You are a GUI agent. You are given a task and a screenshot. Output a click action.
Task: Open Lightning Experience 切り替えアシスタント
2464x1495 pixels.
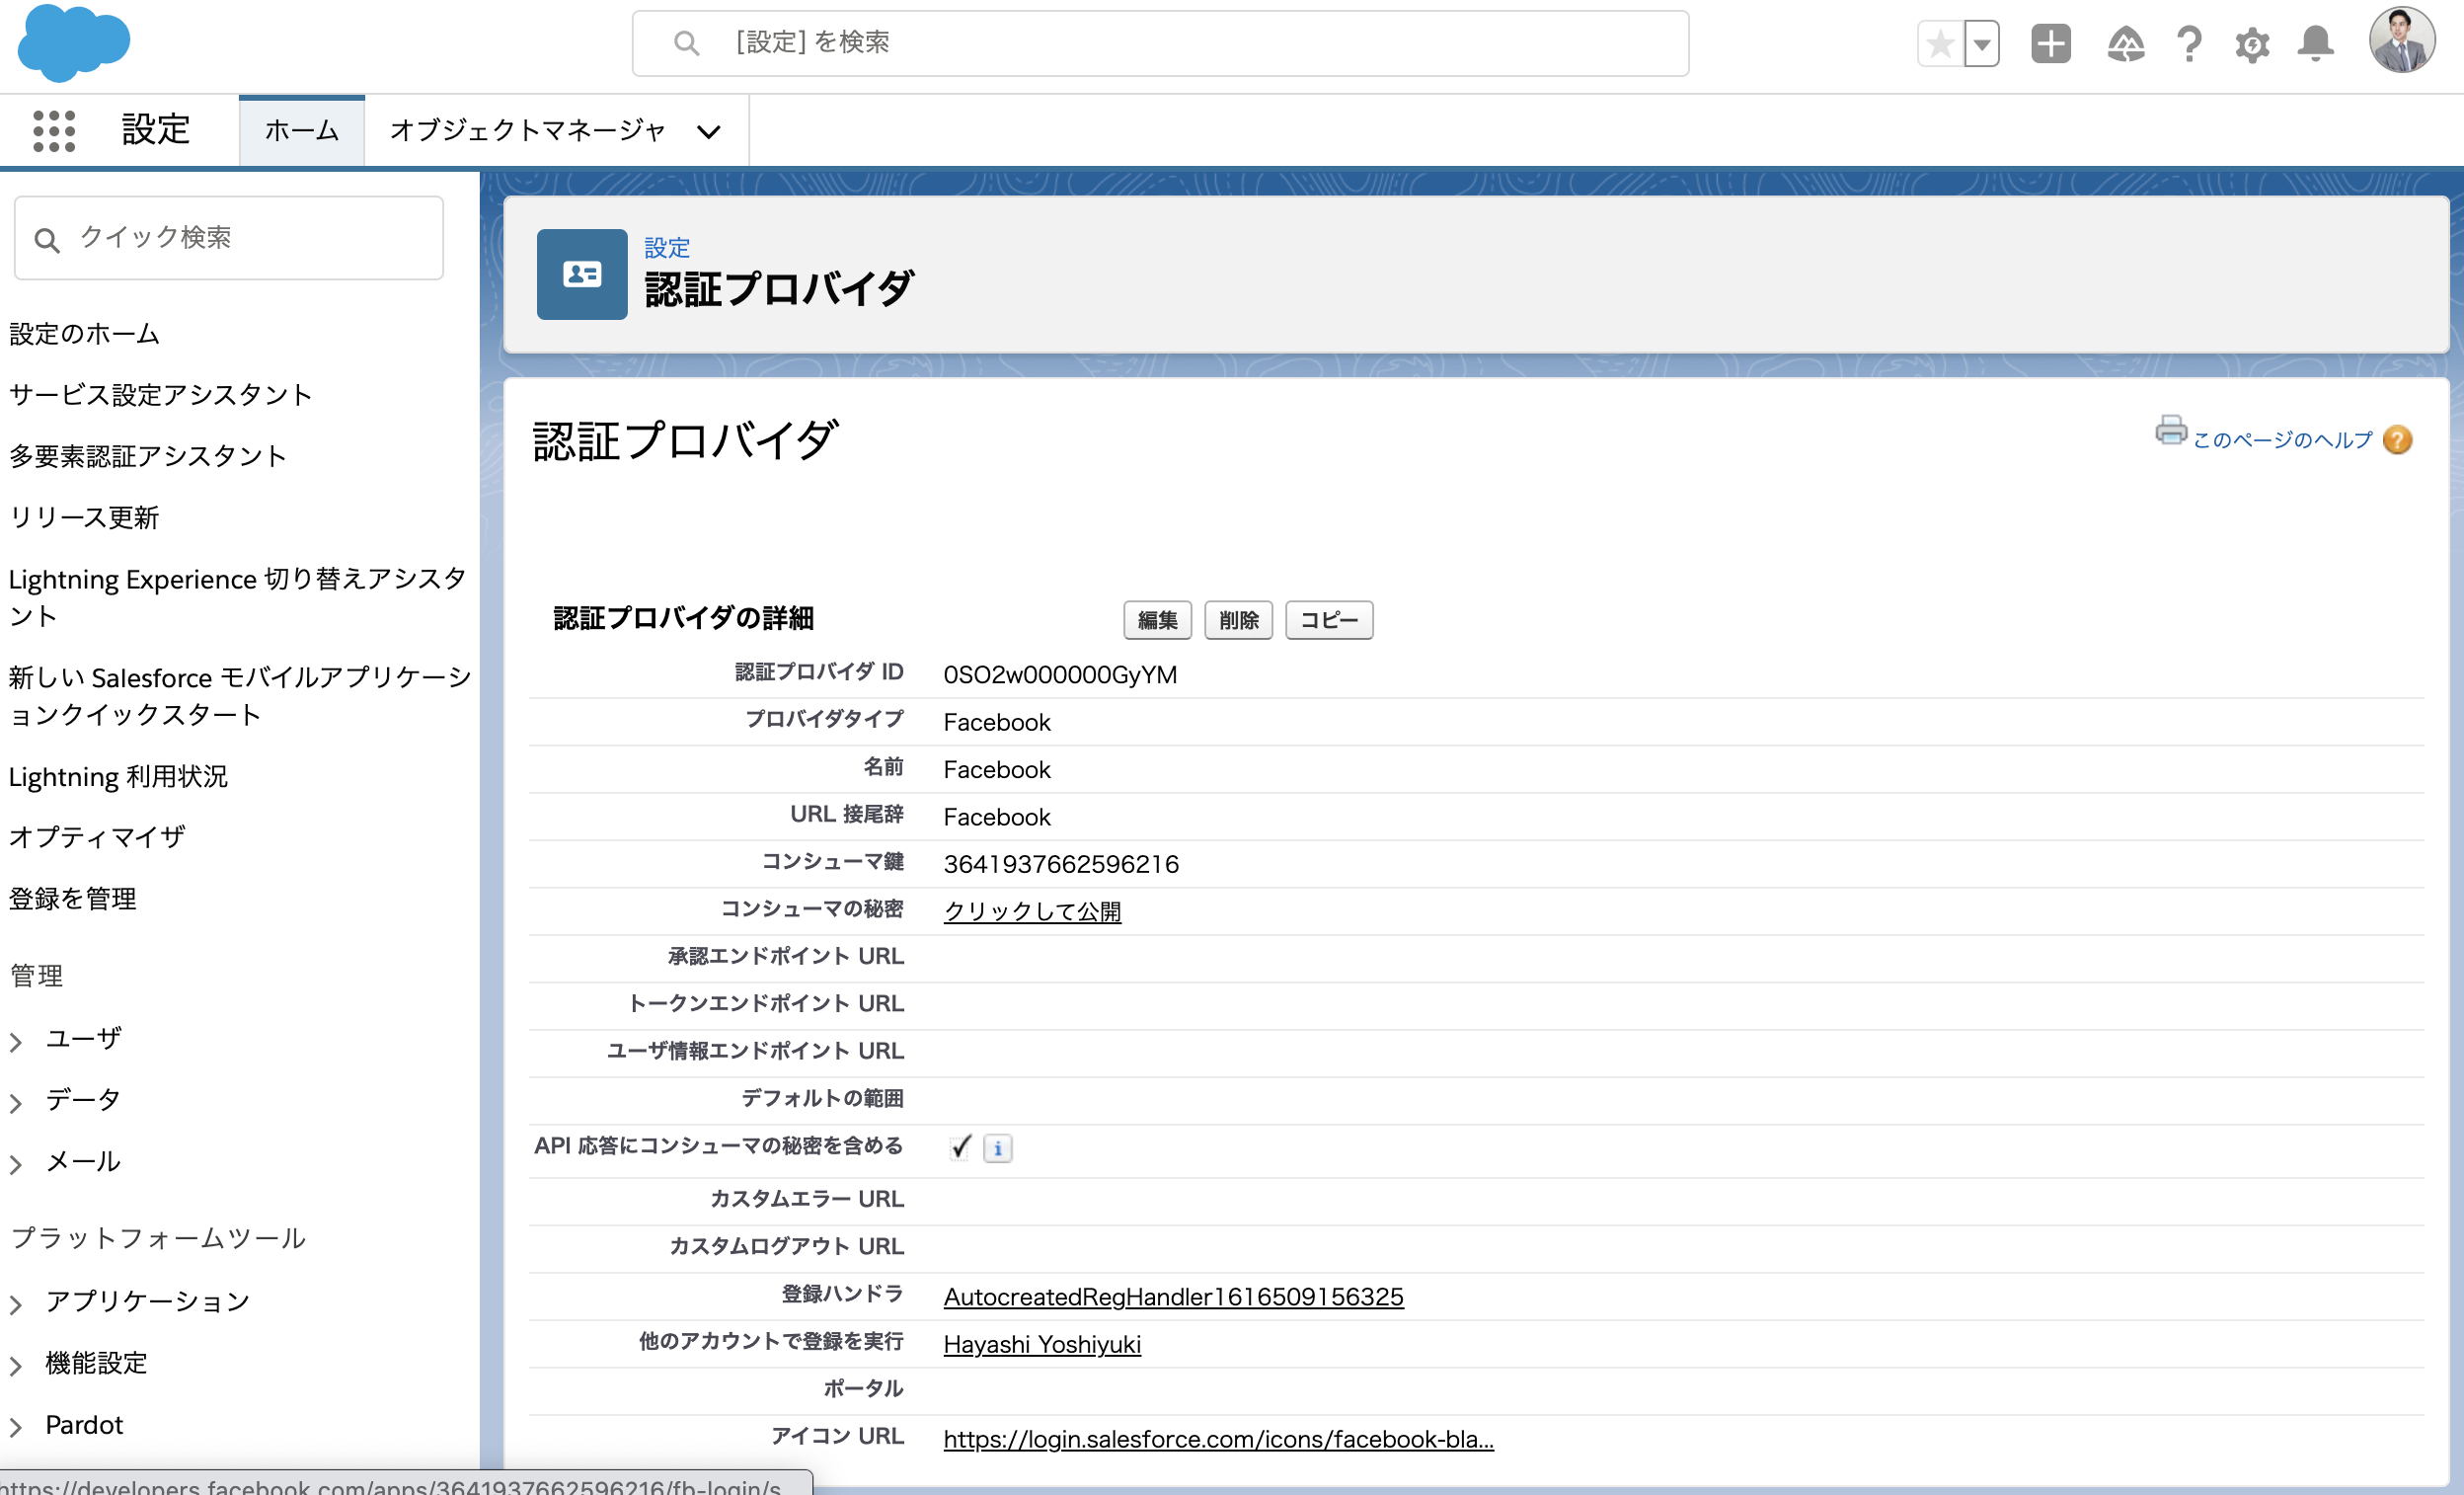tap(238, 597)
